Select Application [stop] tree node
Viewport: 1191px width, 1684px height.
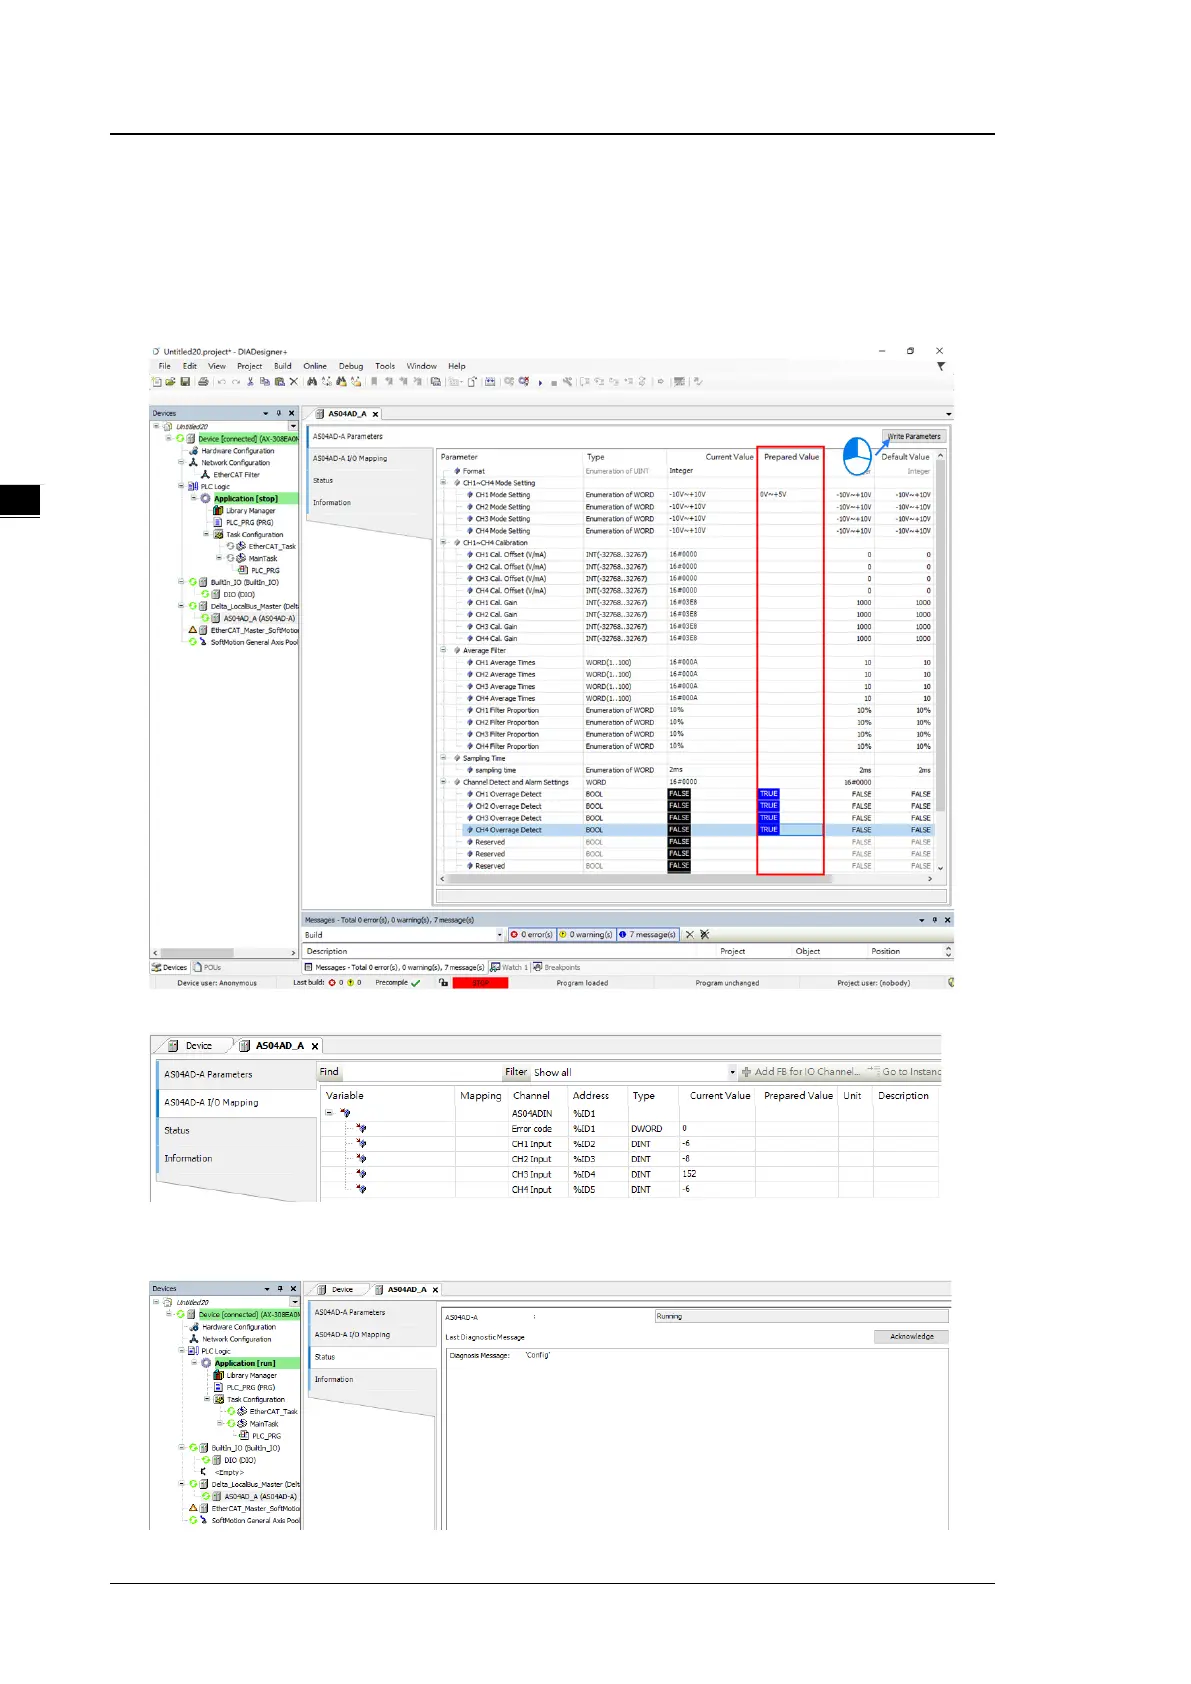click(x=246, y=499)
